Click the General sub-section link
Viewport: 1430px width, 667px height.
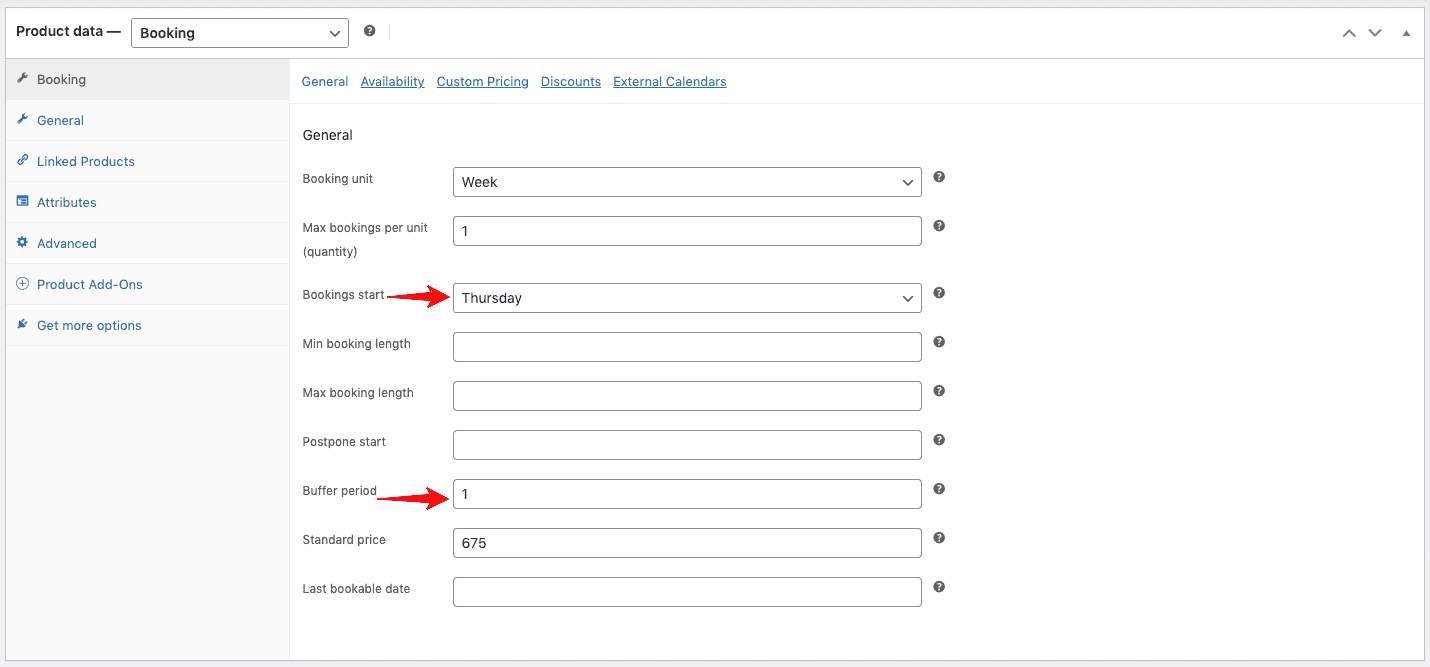point(325,82)
